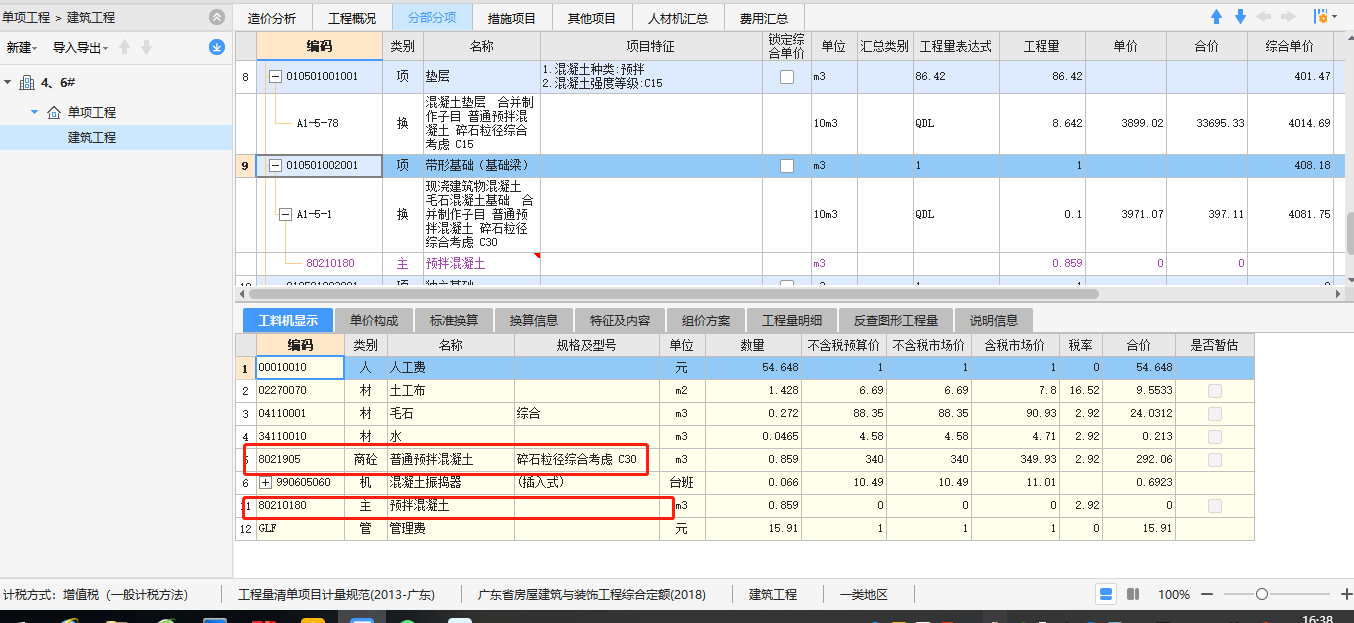Switch to the 其他项目 tab
This screenshot has height=623, width=1354.
[x=592, y=18]
